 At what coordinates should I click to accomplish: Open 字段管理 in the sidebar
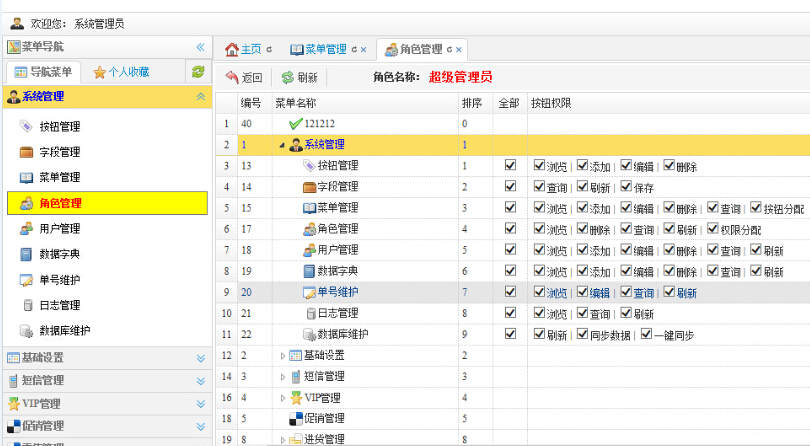pos(60,152)
